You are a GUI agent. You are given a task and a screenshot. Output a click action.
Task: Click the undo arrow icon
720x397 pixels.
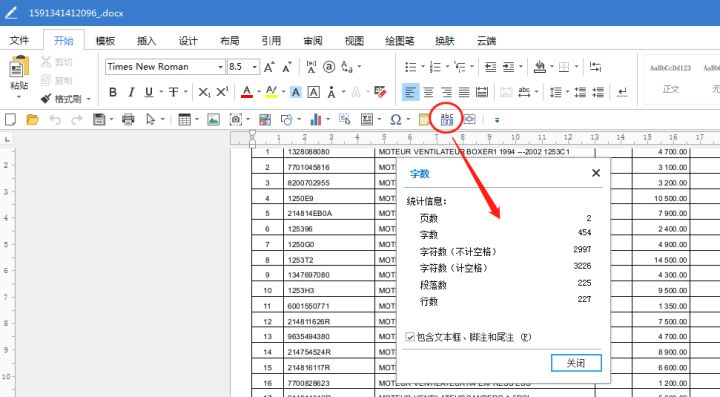[55, 120]
